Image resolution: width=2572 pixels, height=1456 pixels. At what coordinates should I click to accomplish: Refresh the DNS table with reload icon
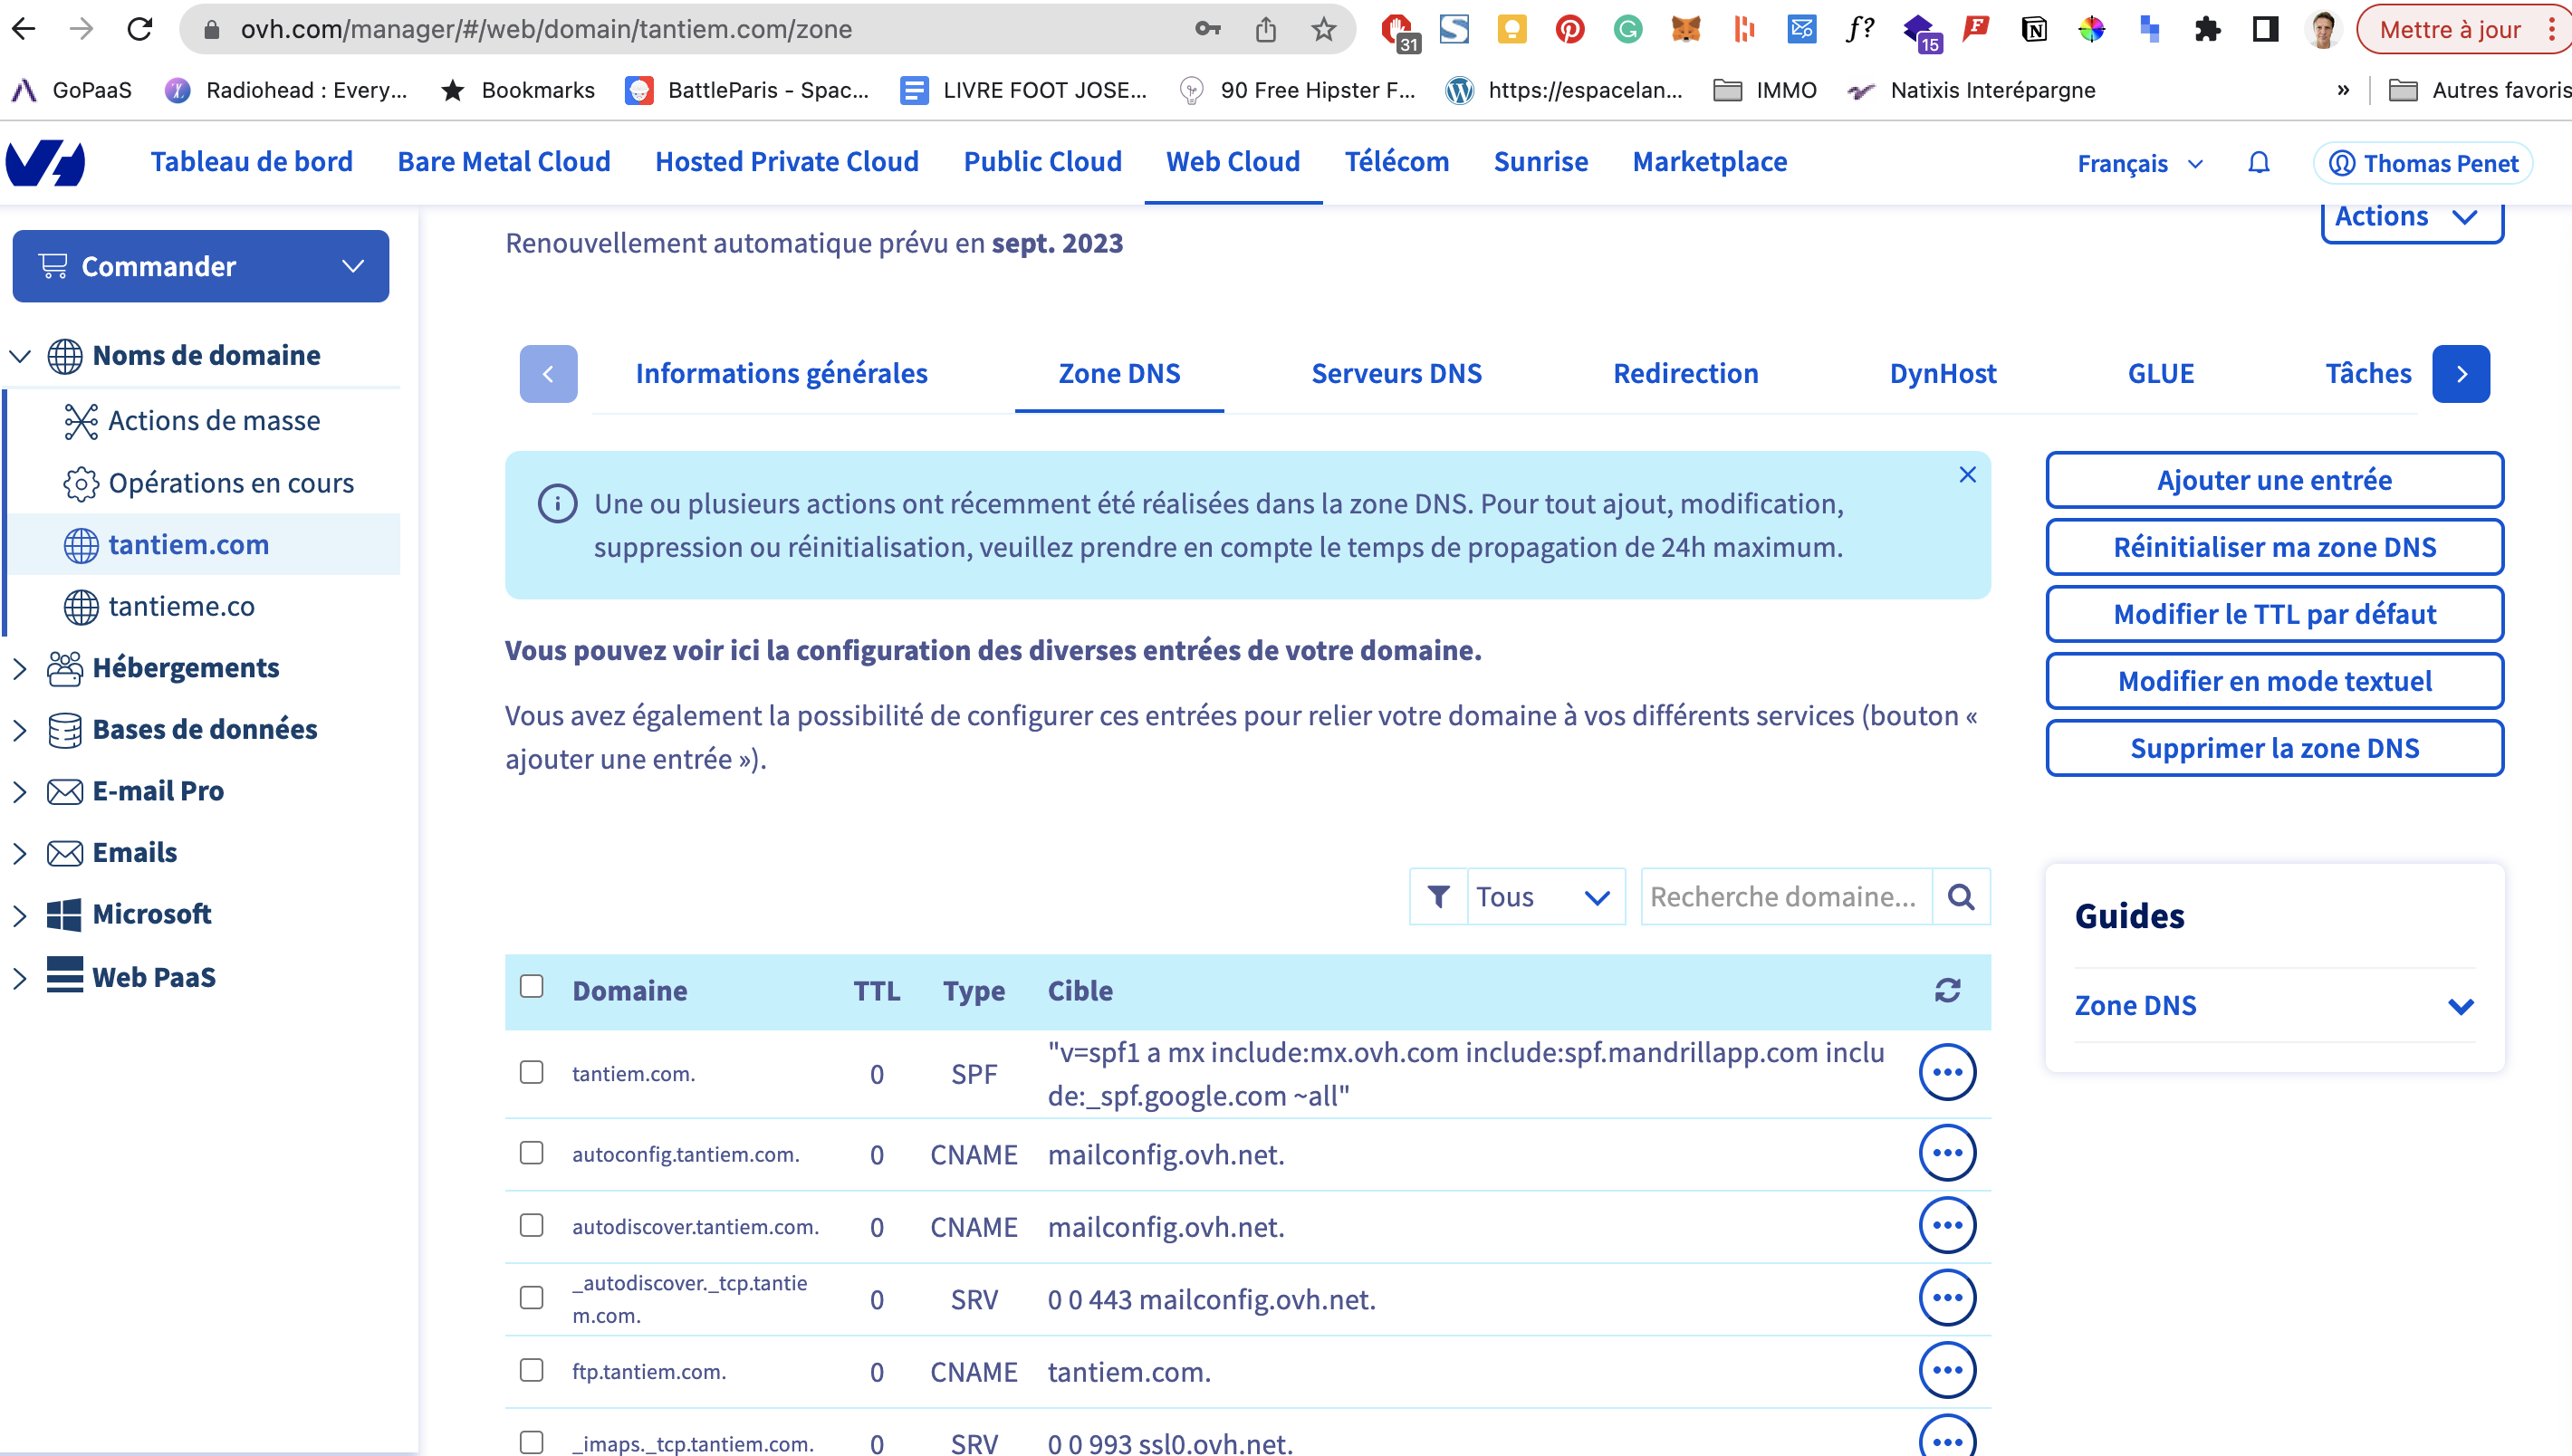[1947, 990]
